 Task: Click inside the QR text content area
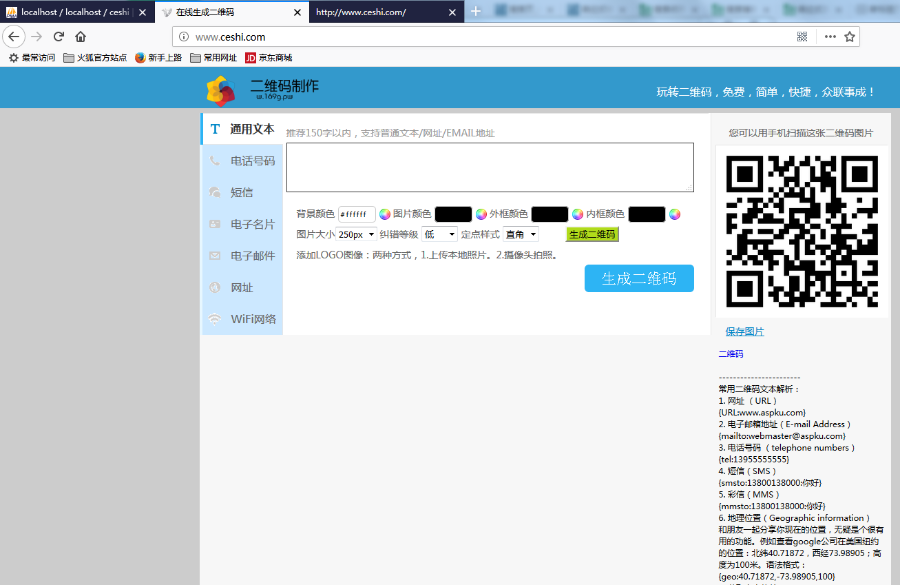(x=490, y=167)
